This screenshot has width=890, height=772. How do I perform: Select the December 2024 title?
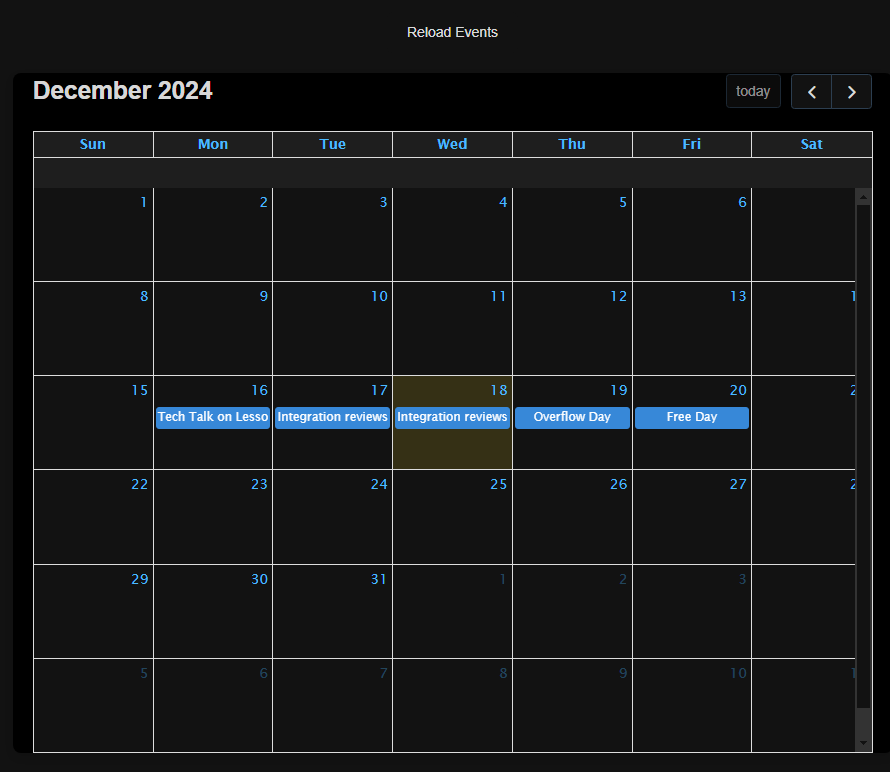click(123, 91)
